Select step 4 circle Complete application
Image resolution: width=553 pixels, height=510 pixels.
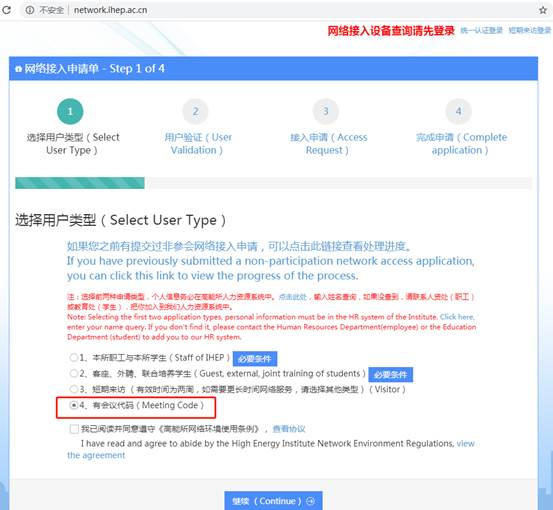pos(458,111)
